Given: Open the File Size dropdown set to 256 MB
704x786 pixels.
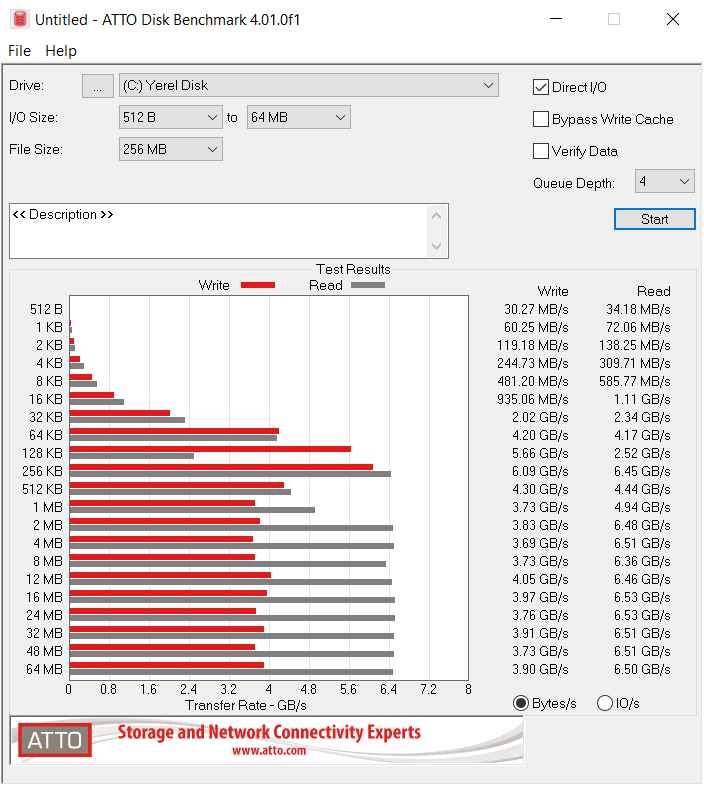Looking at the screenshot, I should click(x=170, y=149).
